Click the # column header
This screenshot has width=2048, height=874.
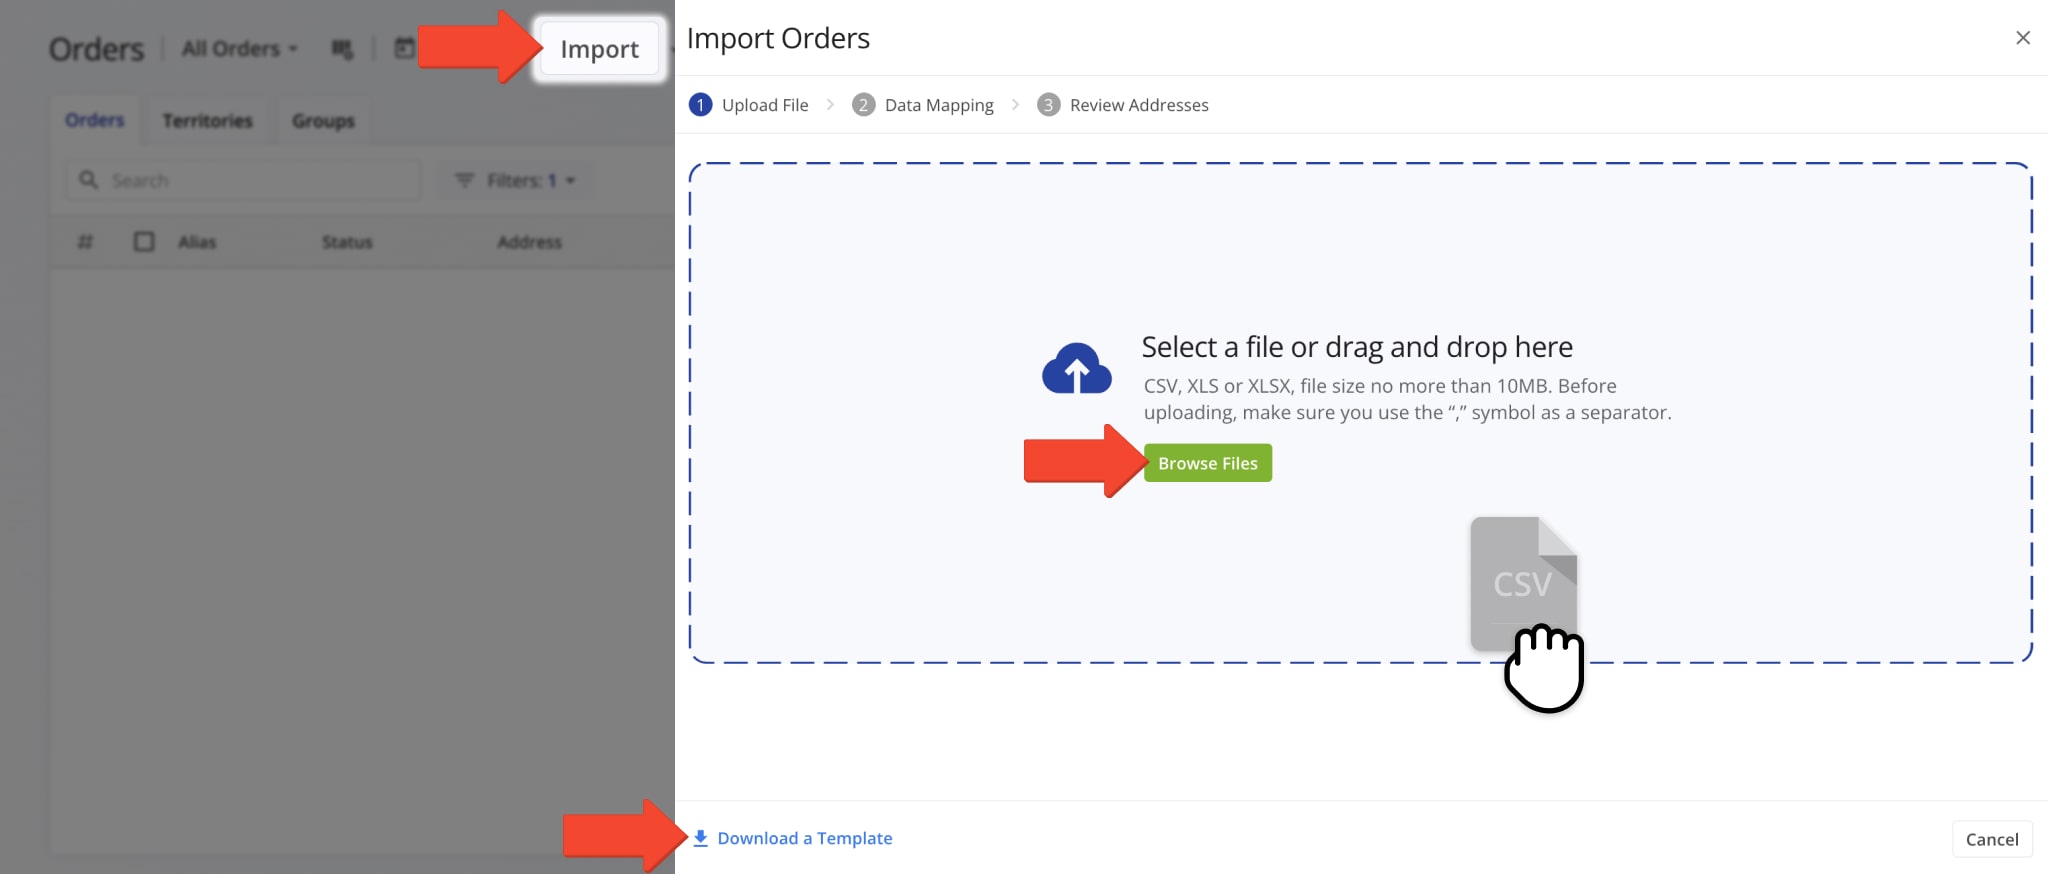click(x=86, y=242)
